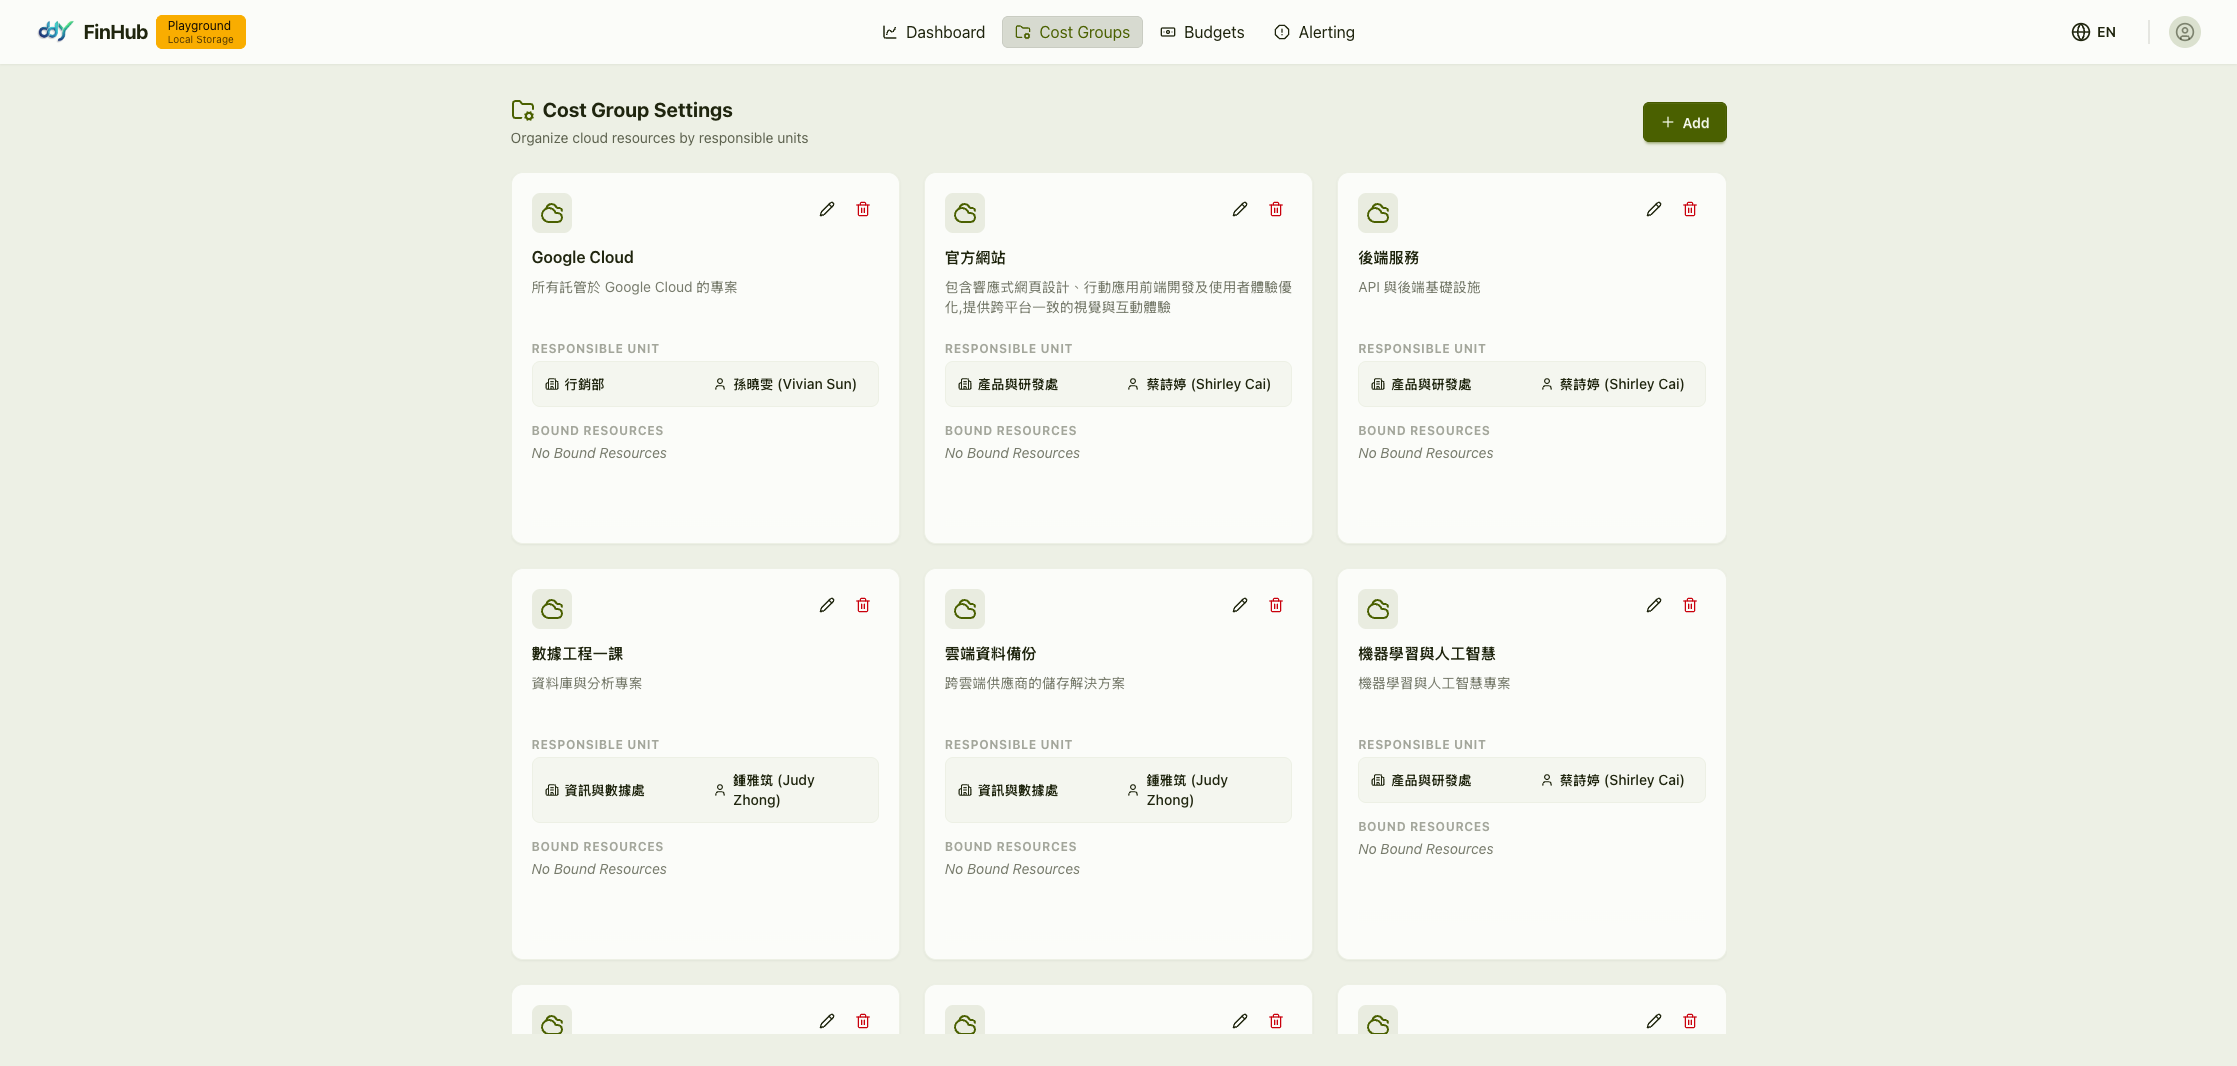Screen dimensions: 2237x1066
Task: Delete the 機器學習與人工智慧 cost group
Action: 1689,605
